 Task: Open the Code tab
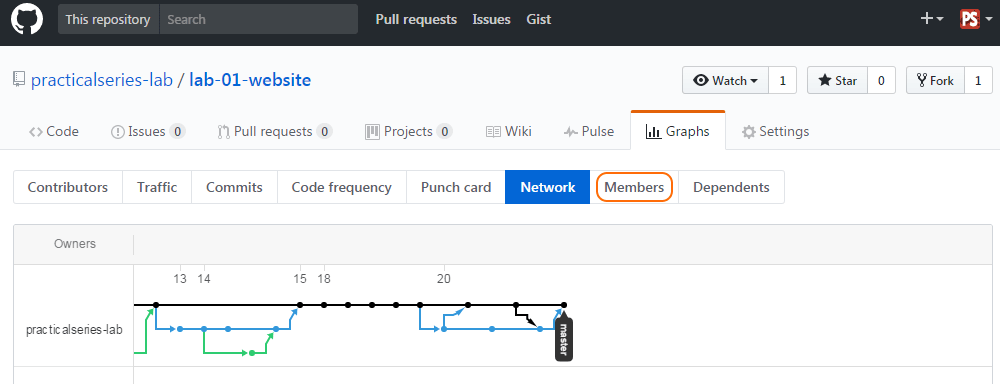54,131
